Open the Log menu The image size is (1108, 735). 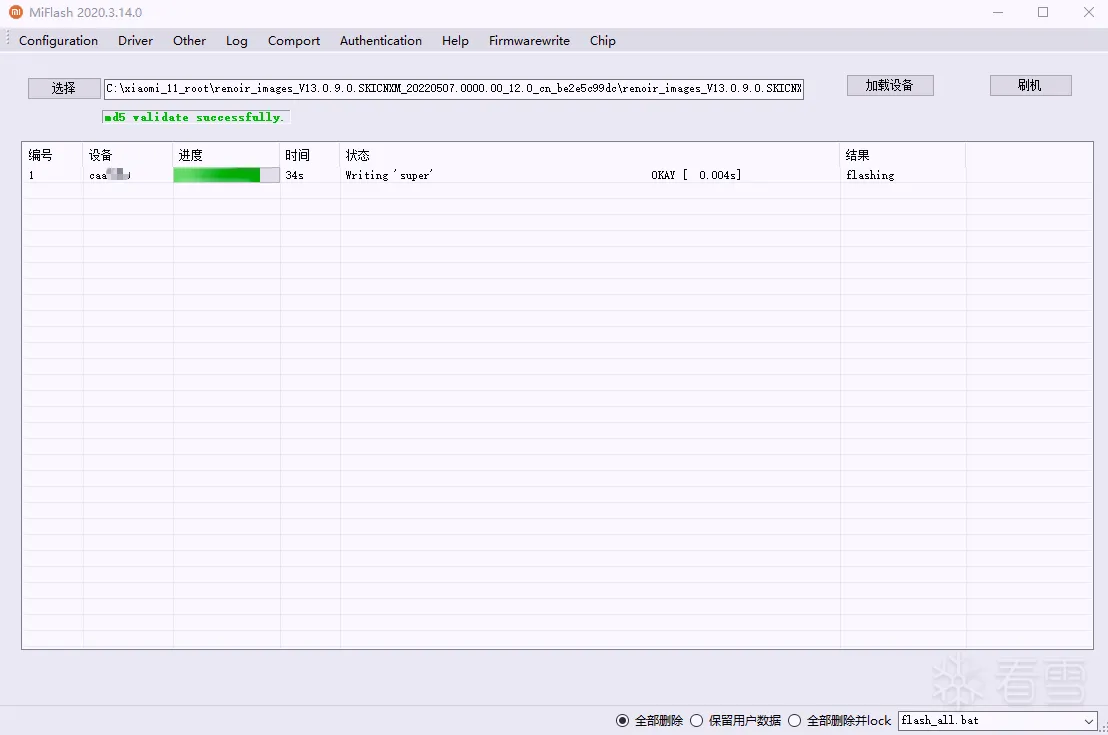point(237,40)
